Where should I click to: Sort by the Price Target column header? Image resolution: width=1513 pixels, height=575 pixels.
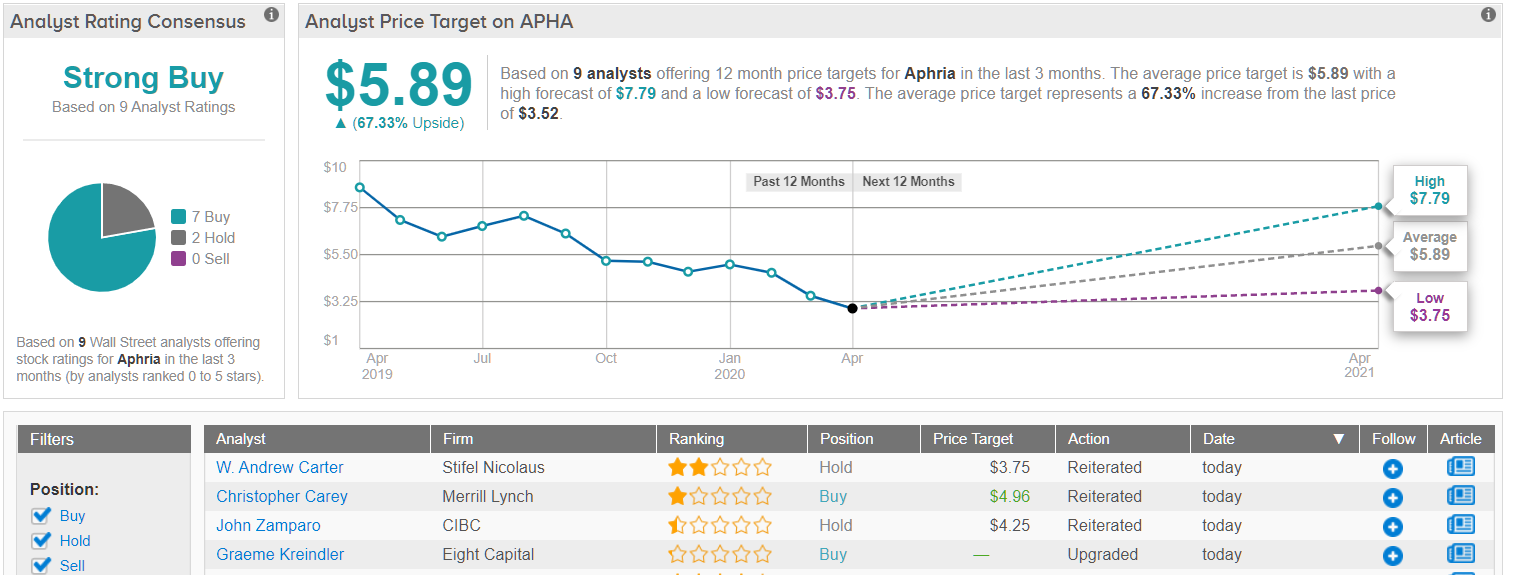tap(973, 439)
